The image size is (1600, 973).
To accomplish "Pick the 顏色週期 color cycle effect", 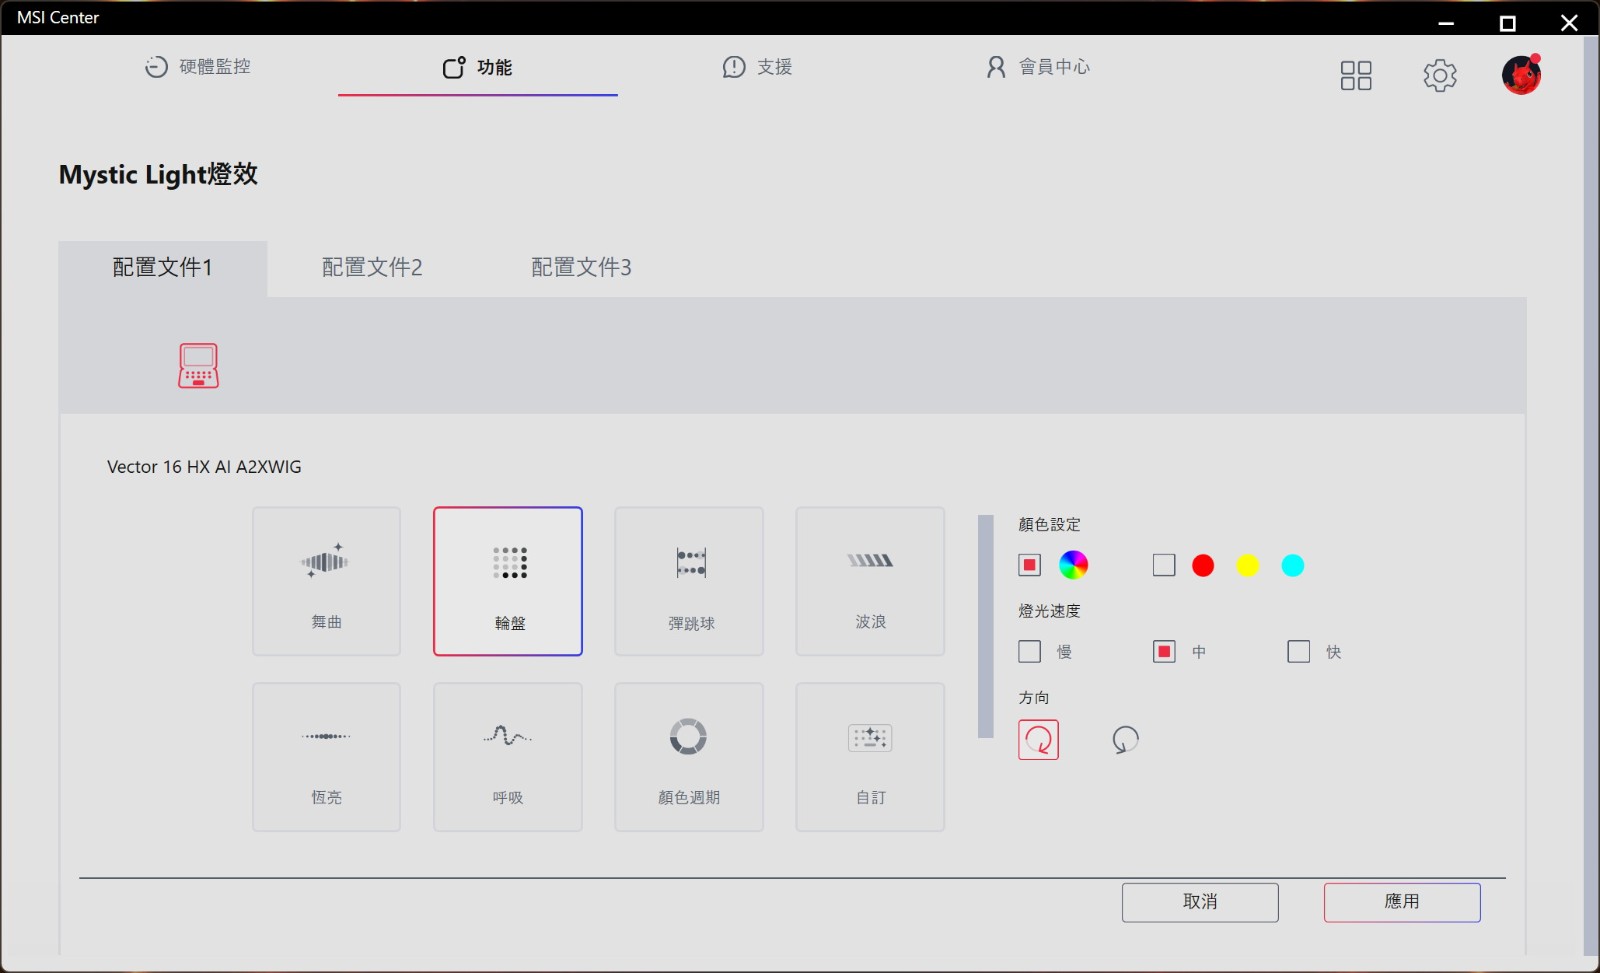I will [689, 757].
